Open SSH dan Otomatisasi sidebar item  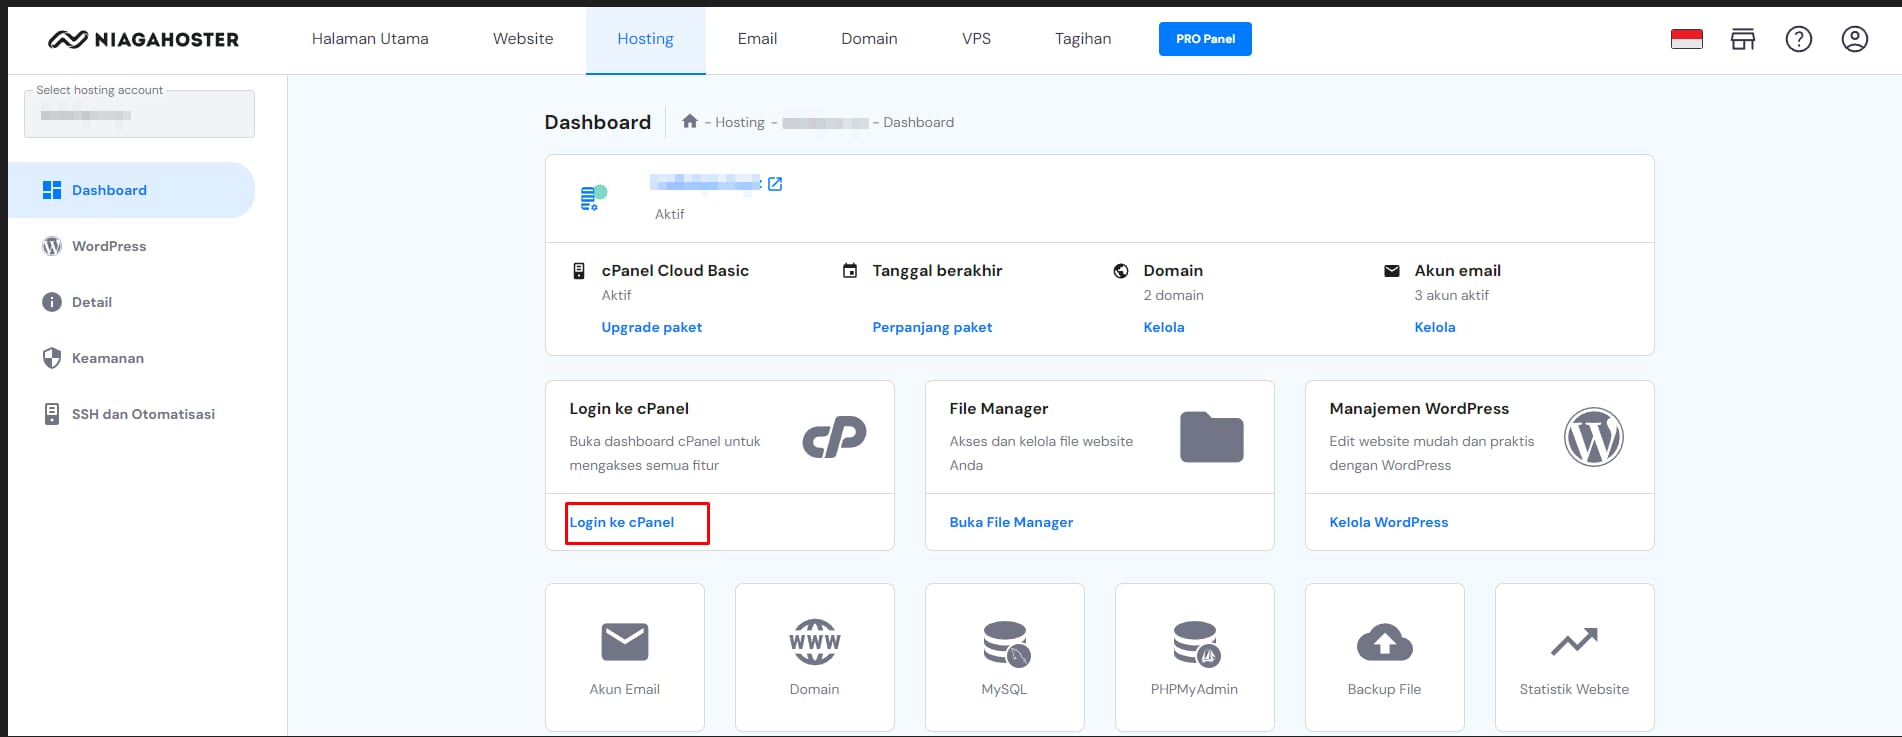[x=142, y=414]
